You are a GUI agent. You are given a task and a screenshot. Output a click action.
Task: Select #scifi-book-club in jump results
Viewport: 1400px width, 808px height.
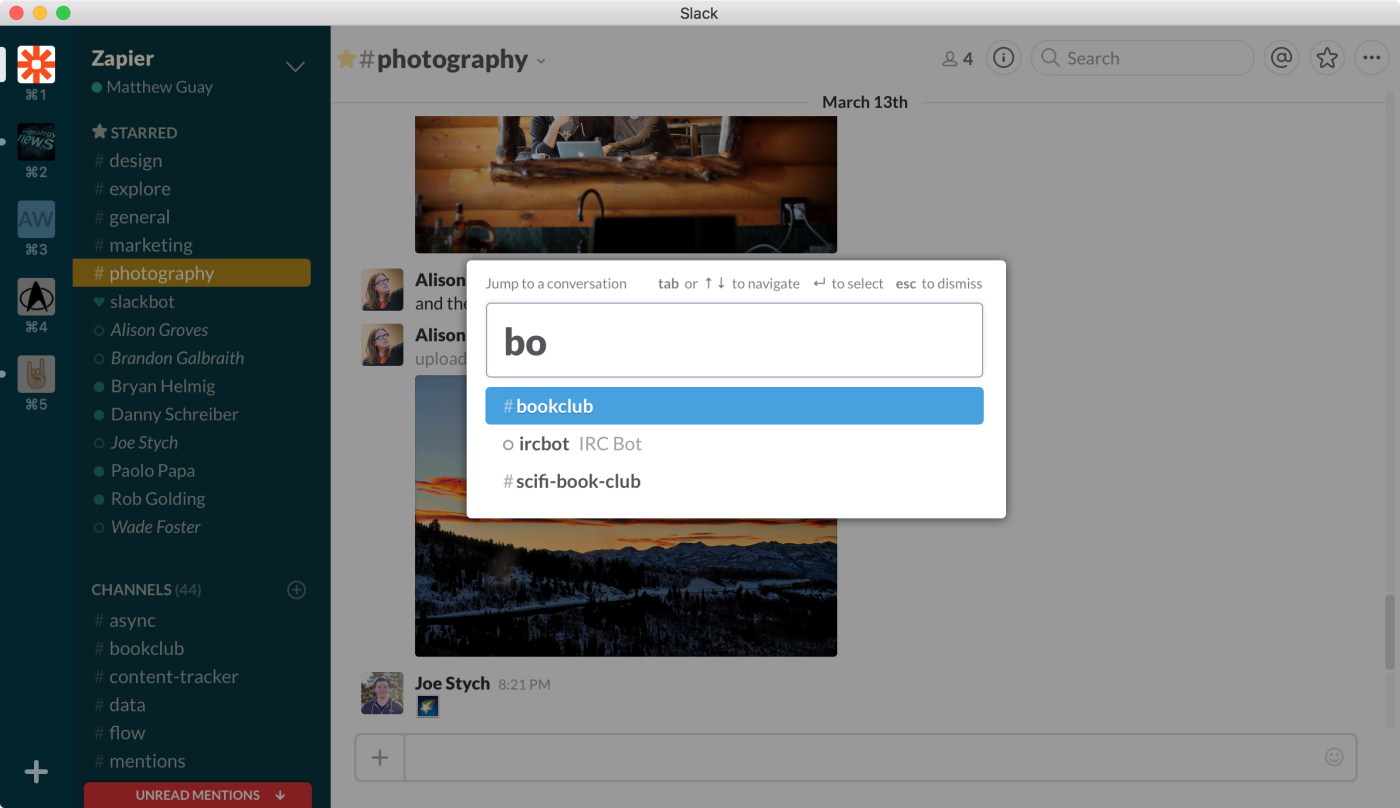click(734, 481)
